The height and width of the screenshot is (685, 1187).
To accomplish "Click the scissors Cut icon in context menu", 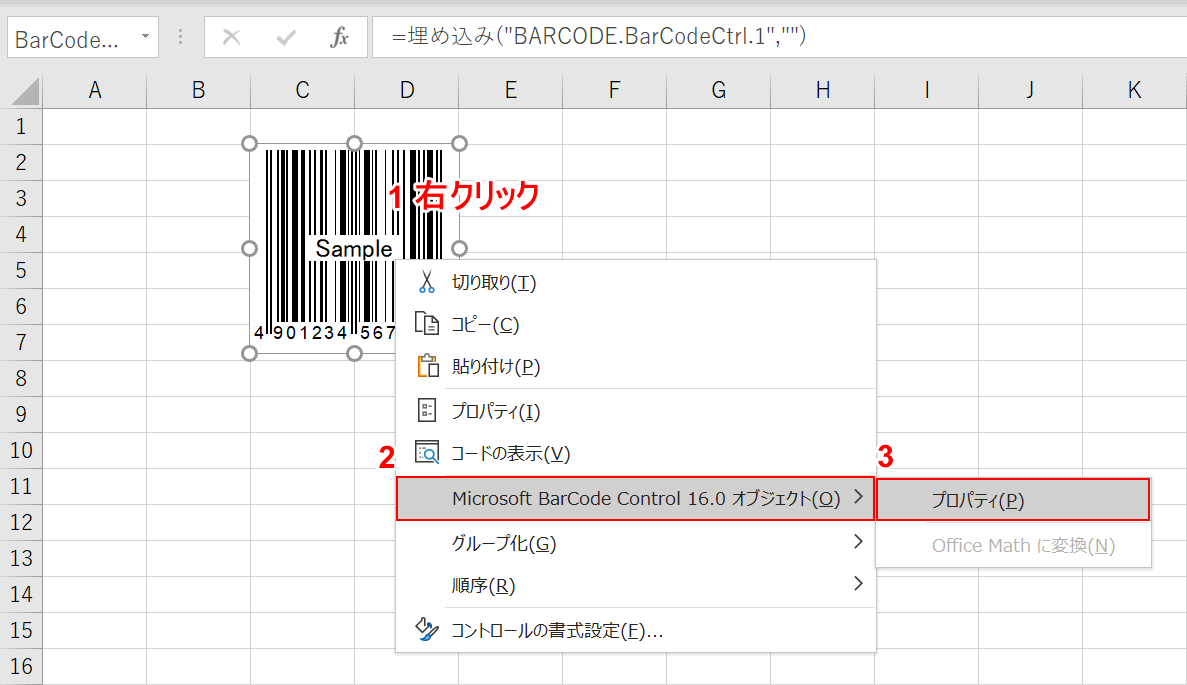I will pos(427,283).
